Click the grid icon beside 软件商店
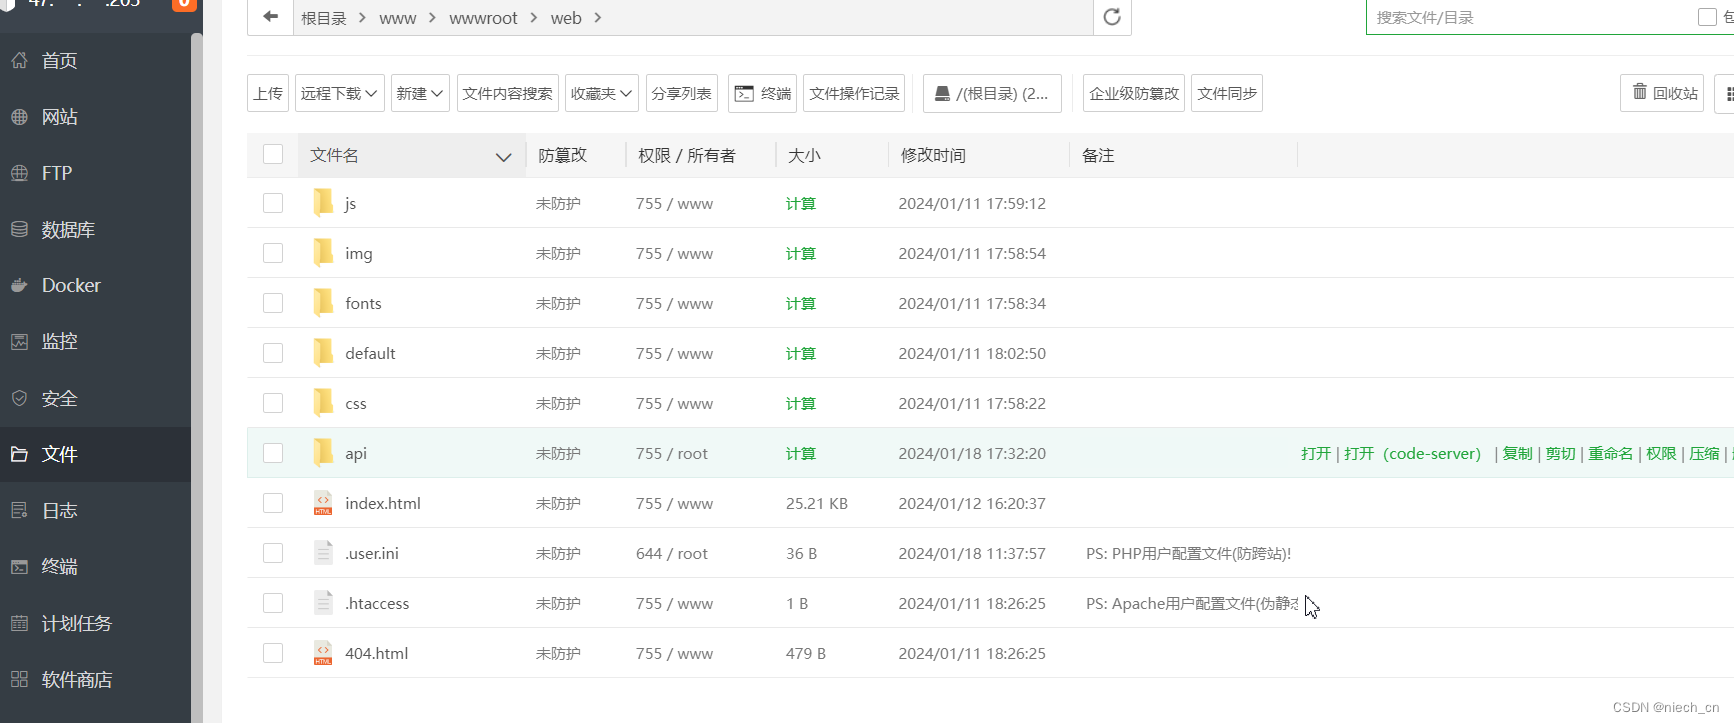This screenshot has width=1734, height=723. [19, 679]
